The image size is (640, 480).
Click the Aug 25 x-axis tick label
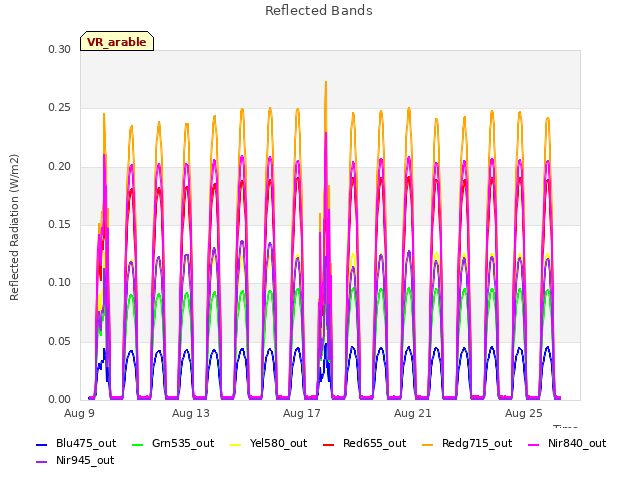coord(524,413)
